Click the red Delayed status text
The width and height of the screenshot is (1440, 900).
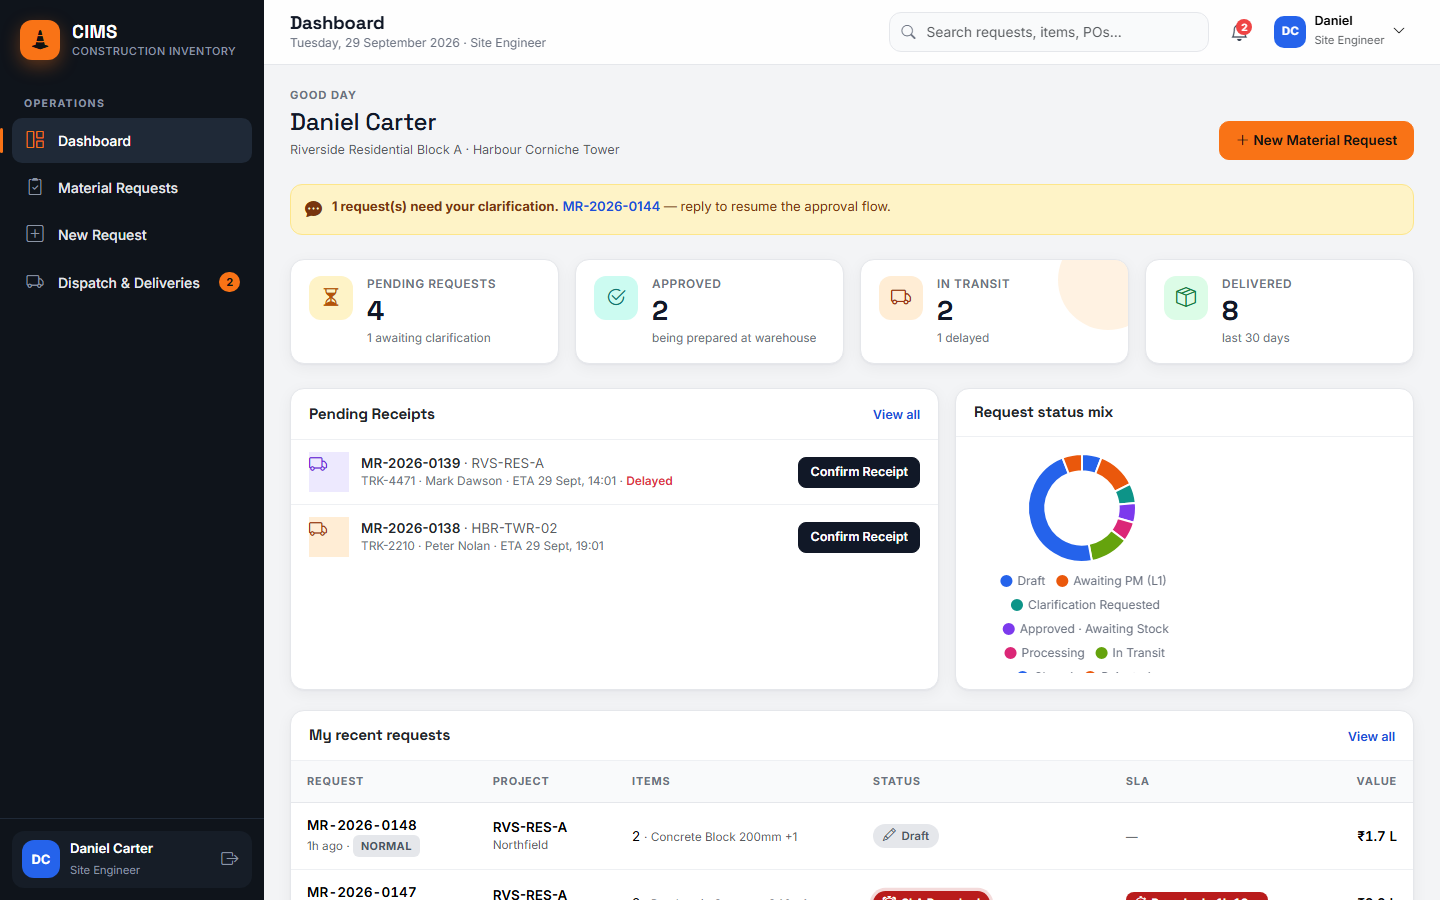(x=649, y=481)
